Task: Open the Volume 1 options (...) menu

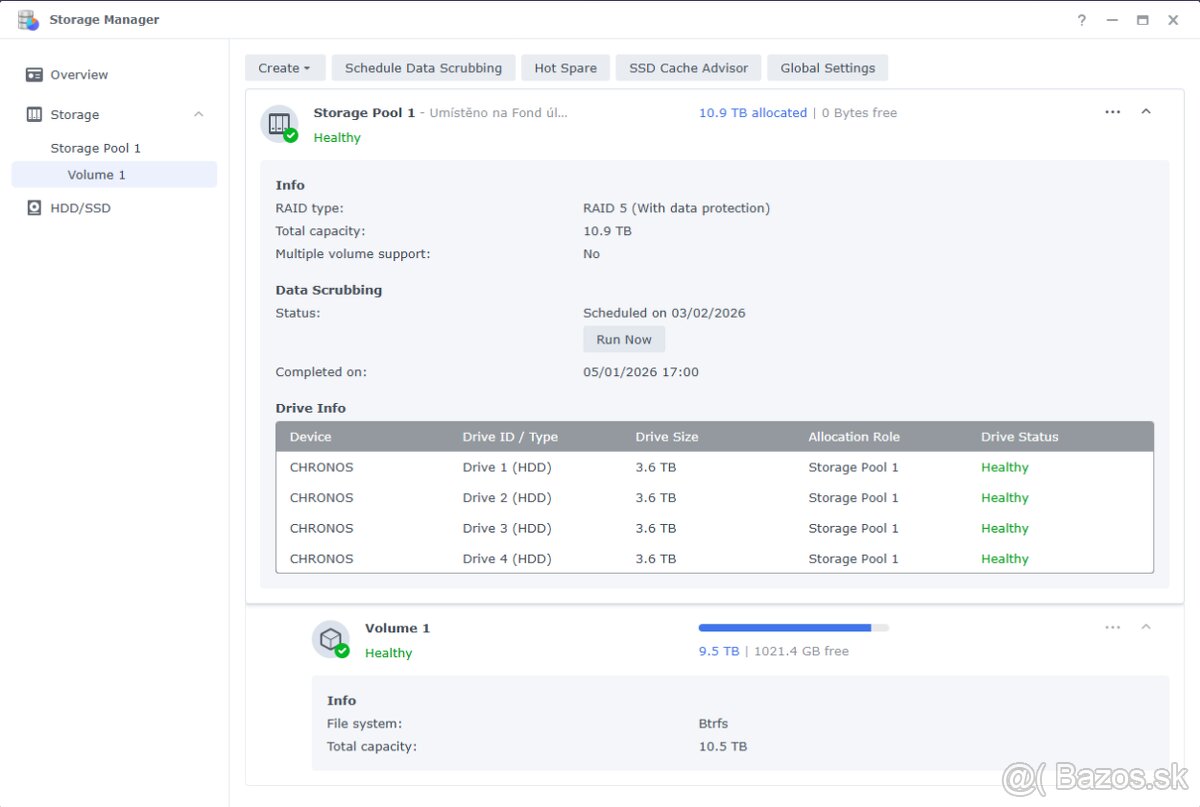Action: 1112,627
